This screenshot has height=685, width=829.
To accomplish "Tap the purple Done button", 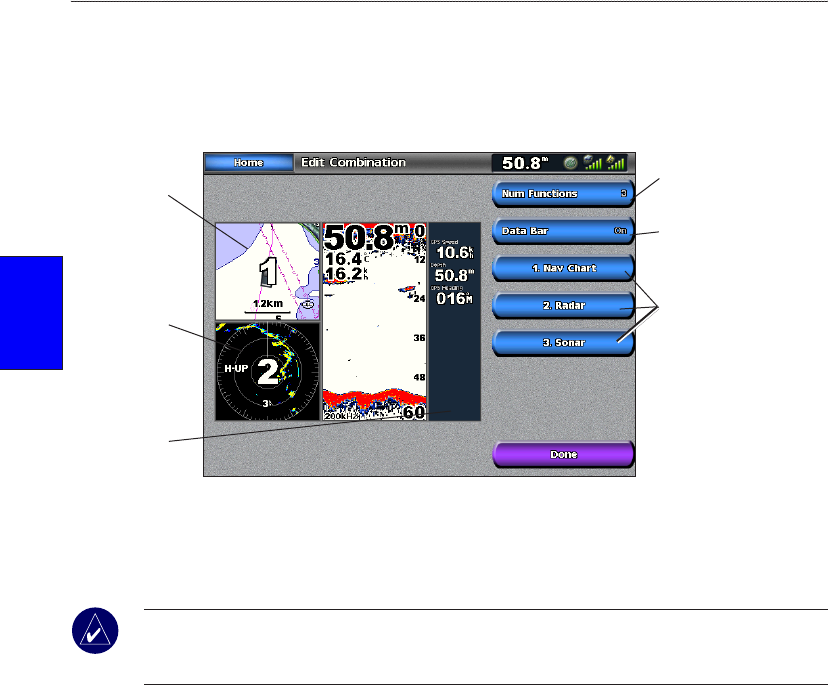I will click(563, 455).
